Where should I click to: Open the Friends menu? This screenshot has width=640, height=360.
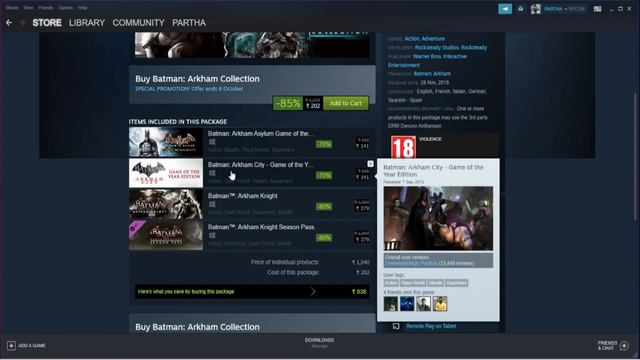pos(46,8)
